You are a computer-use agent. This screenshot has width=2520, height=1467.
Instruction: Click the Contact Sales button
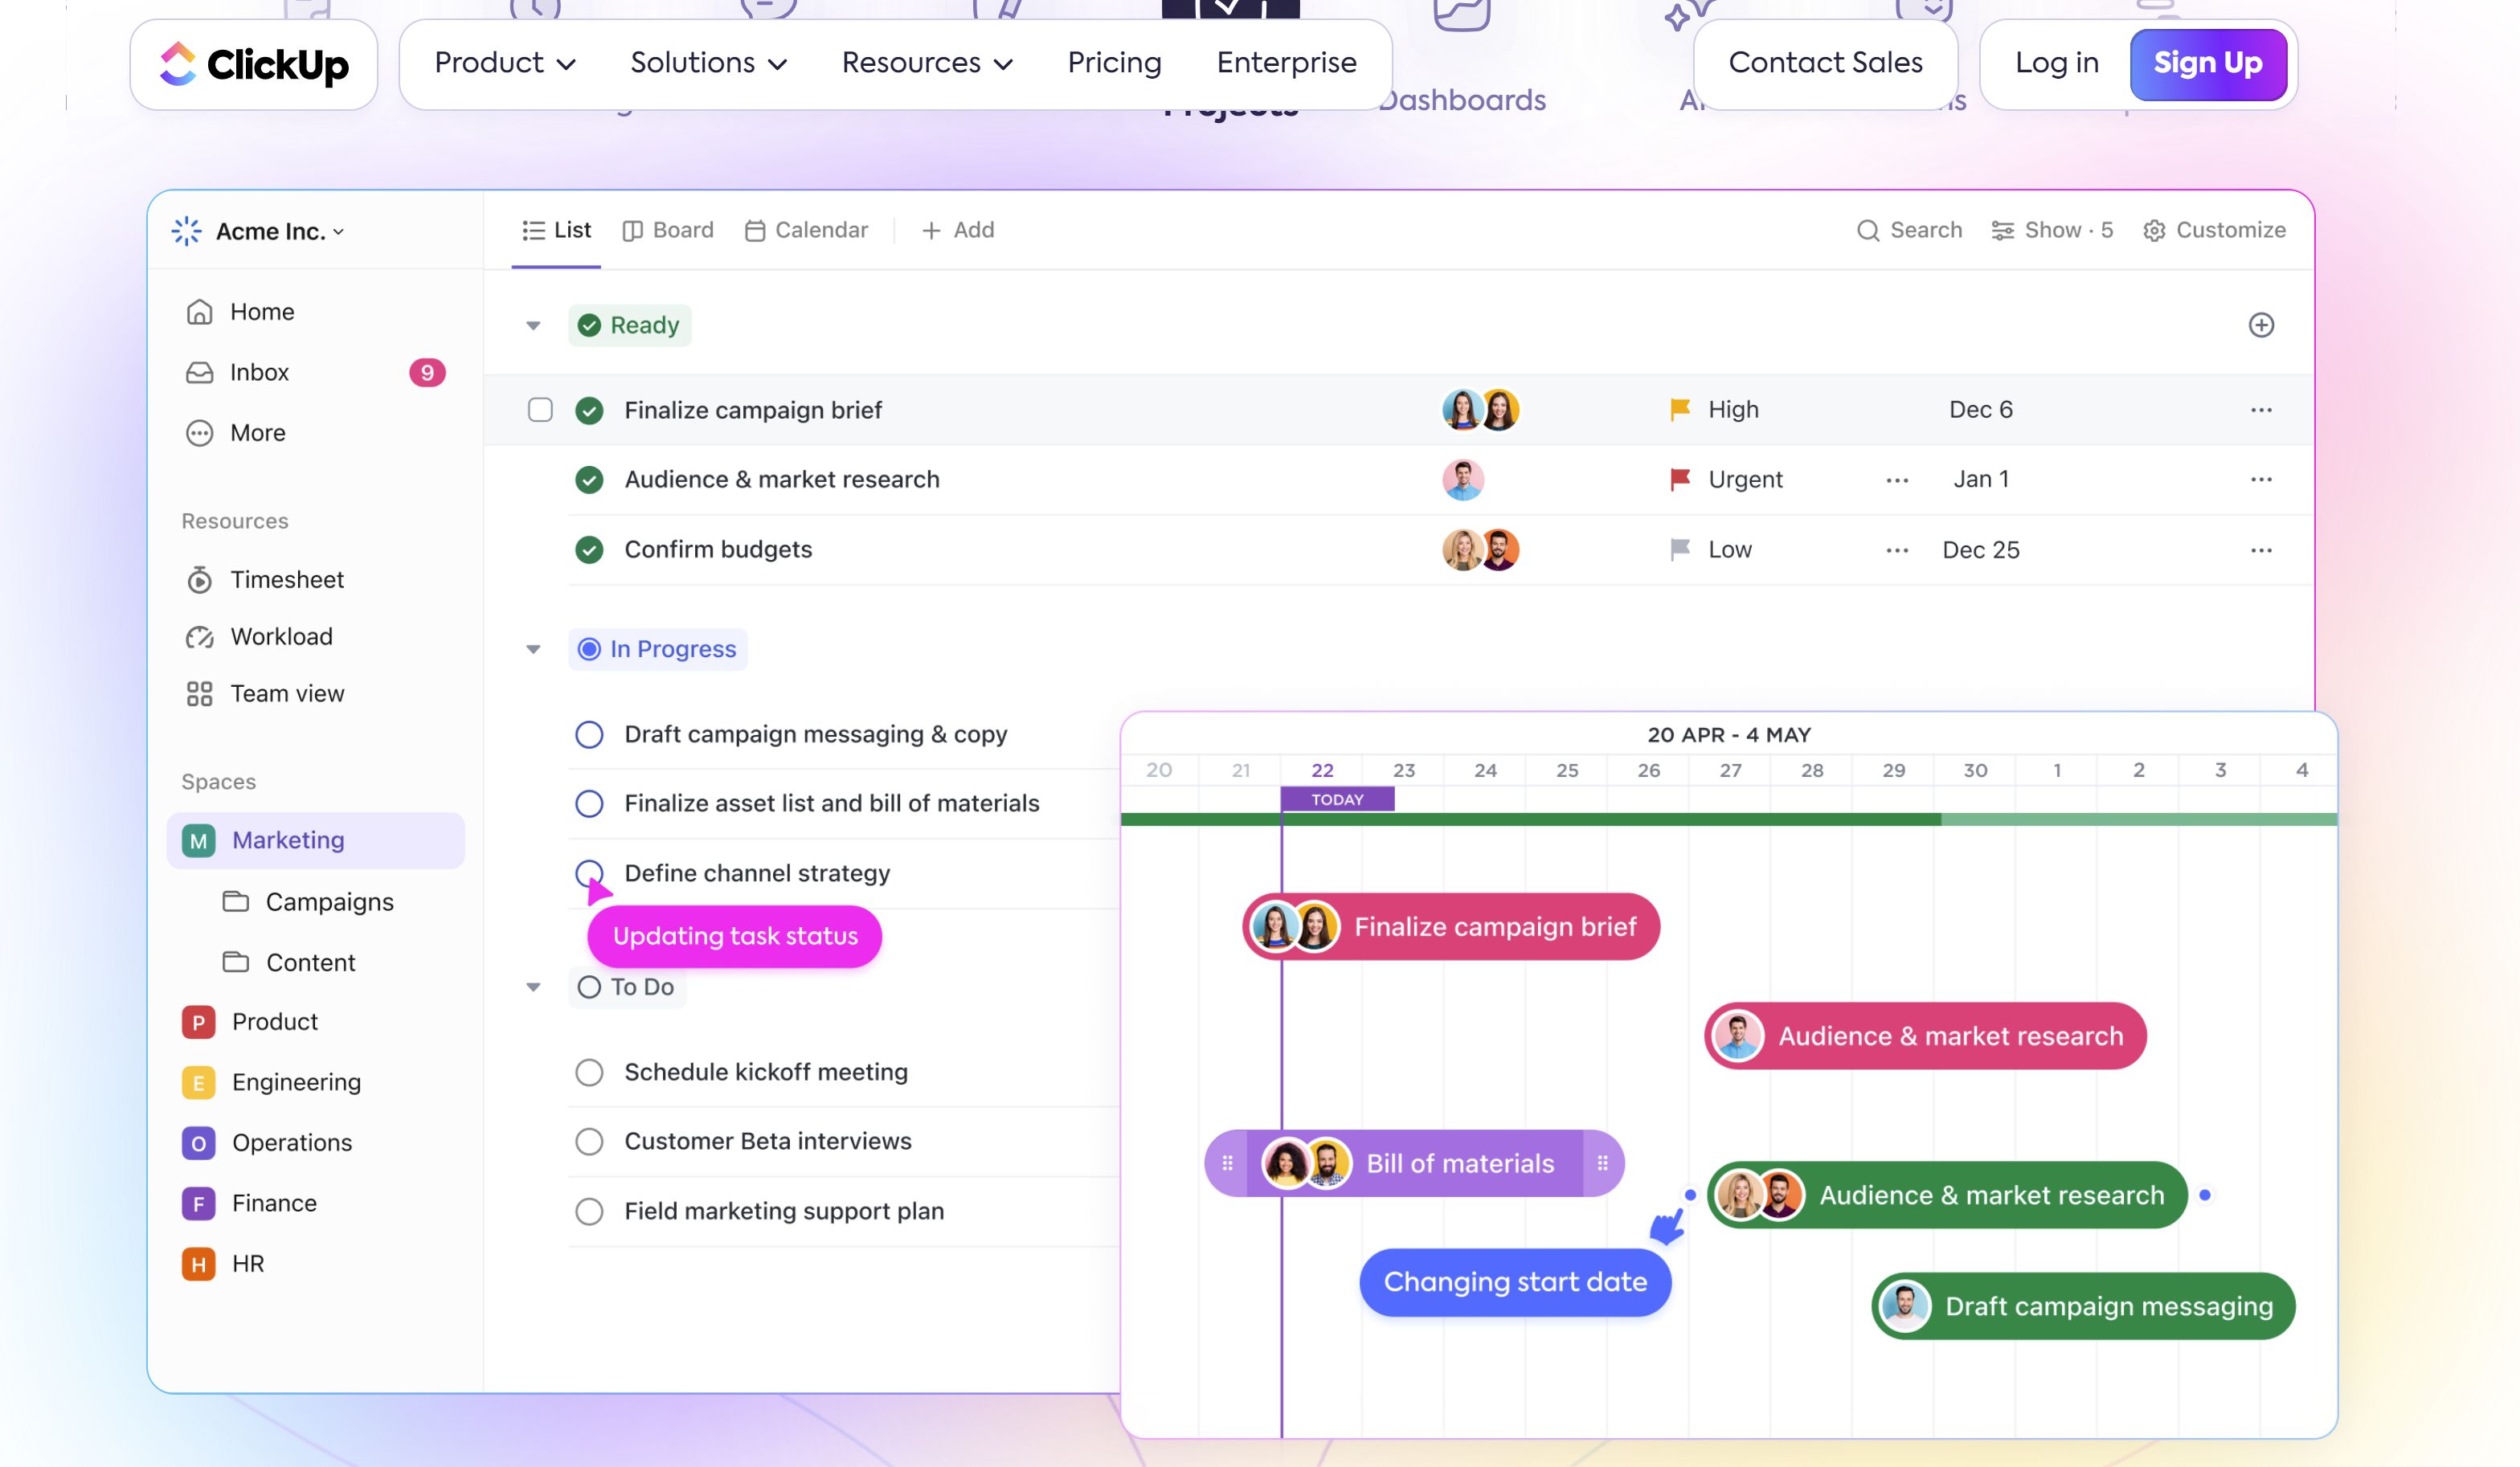click(1824, 63)
